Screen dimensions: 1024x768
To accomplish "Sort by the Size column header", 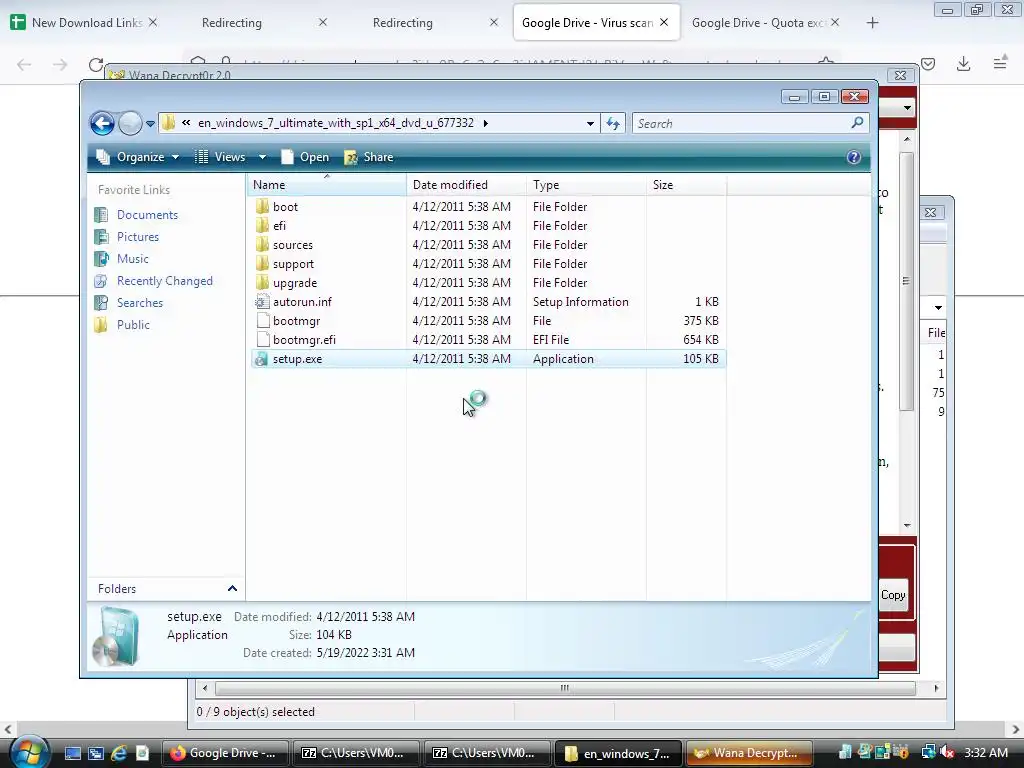I will pos(686,185).
